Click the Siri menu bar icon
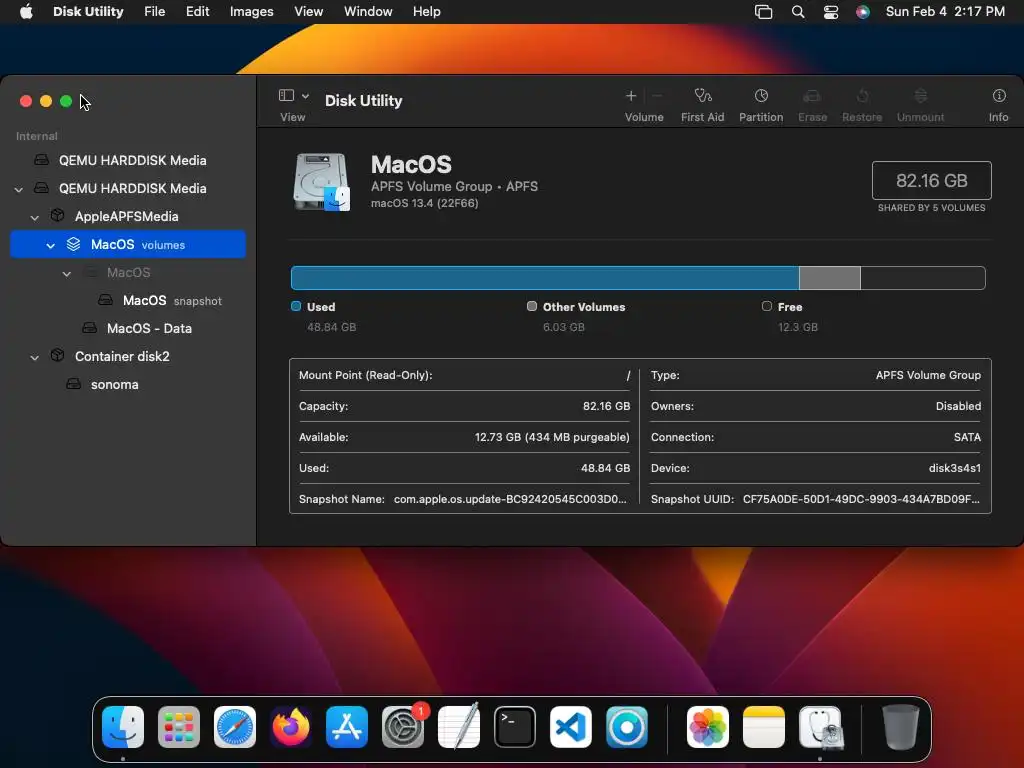Viewport: 1024px width, 768px height. coord(863,12)
